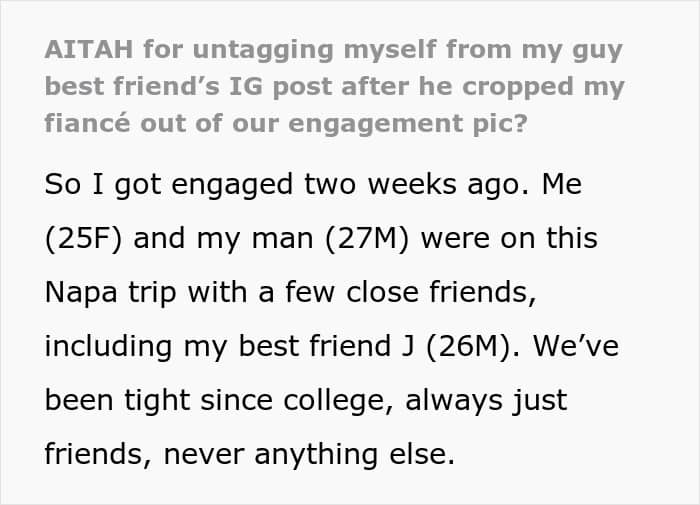Click the word 'Napa' in the body text
Image resolution: width=700 pixels, height=505 pixels.
(81, 292)
